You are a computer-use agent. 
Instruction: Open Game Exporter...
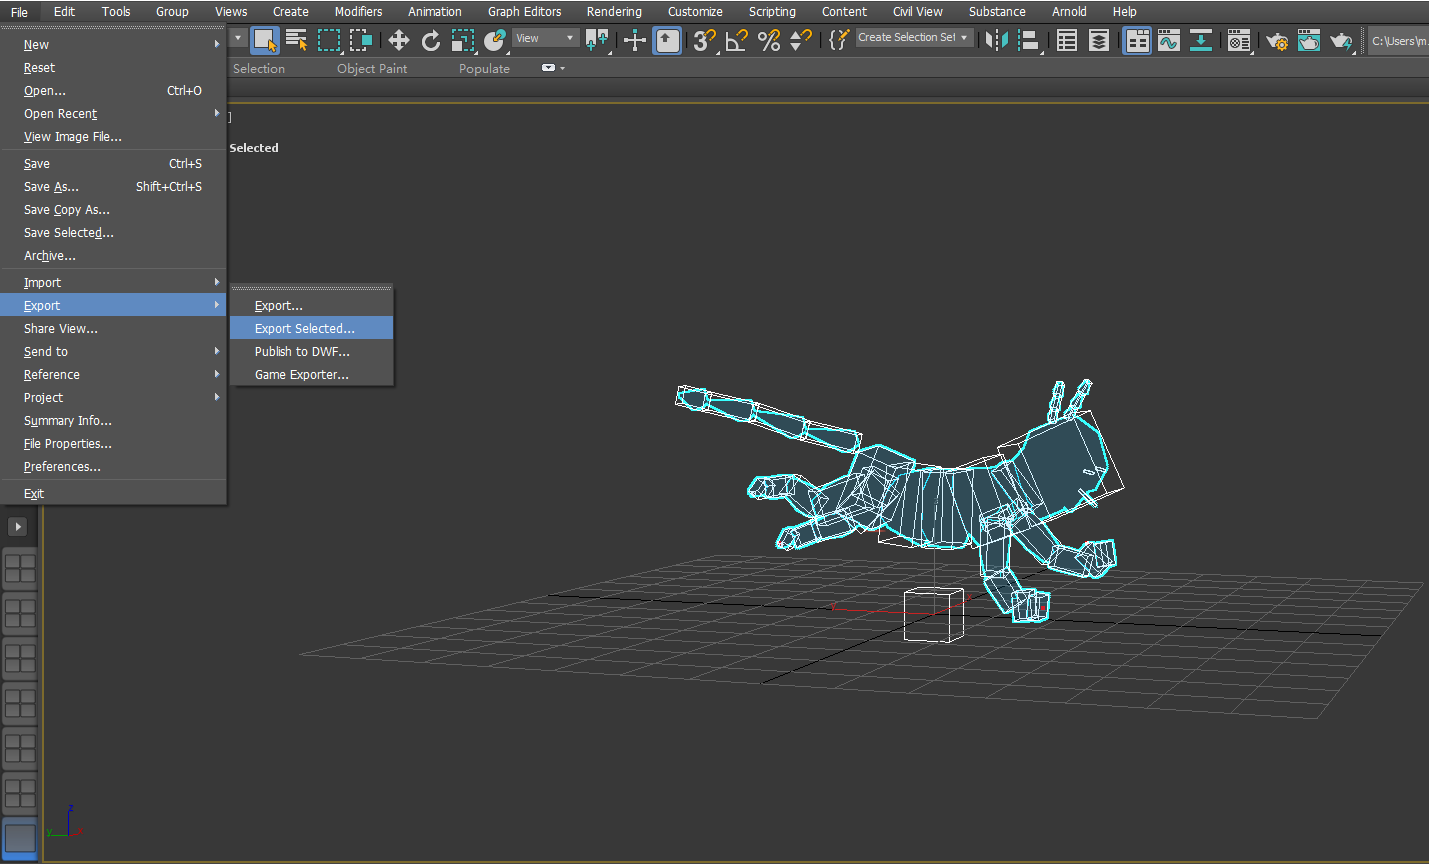click(311, 374)
